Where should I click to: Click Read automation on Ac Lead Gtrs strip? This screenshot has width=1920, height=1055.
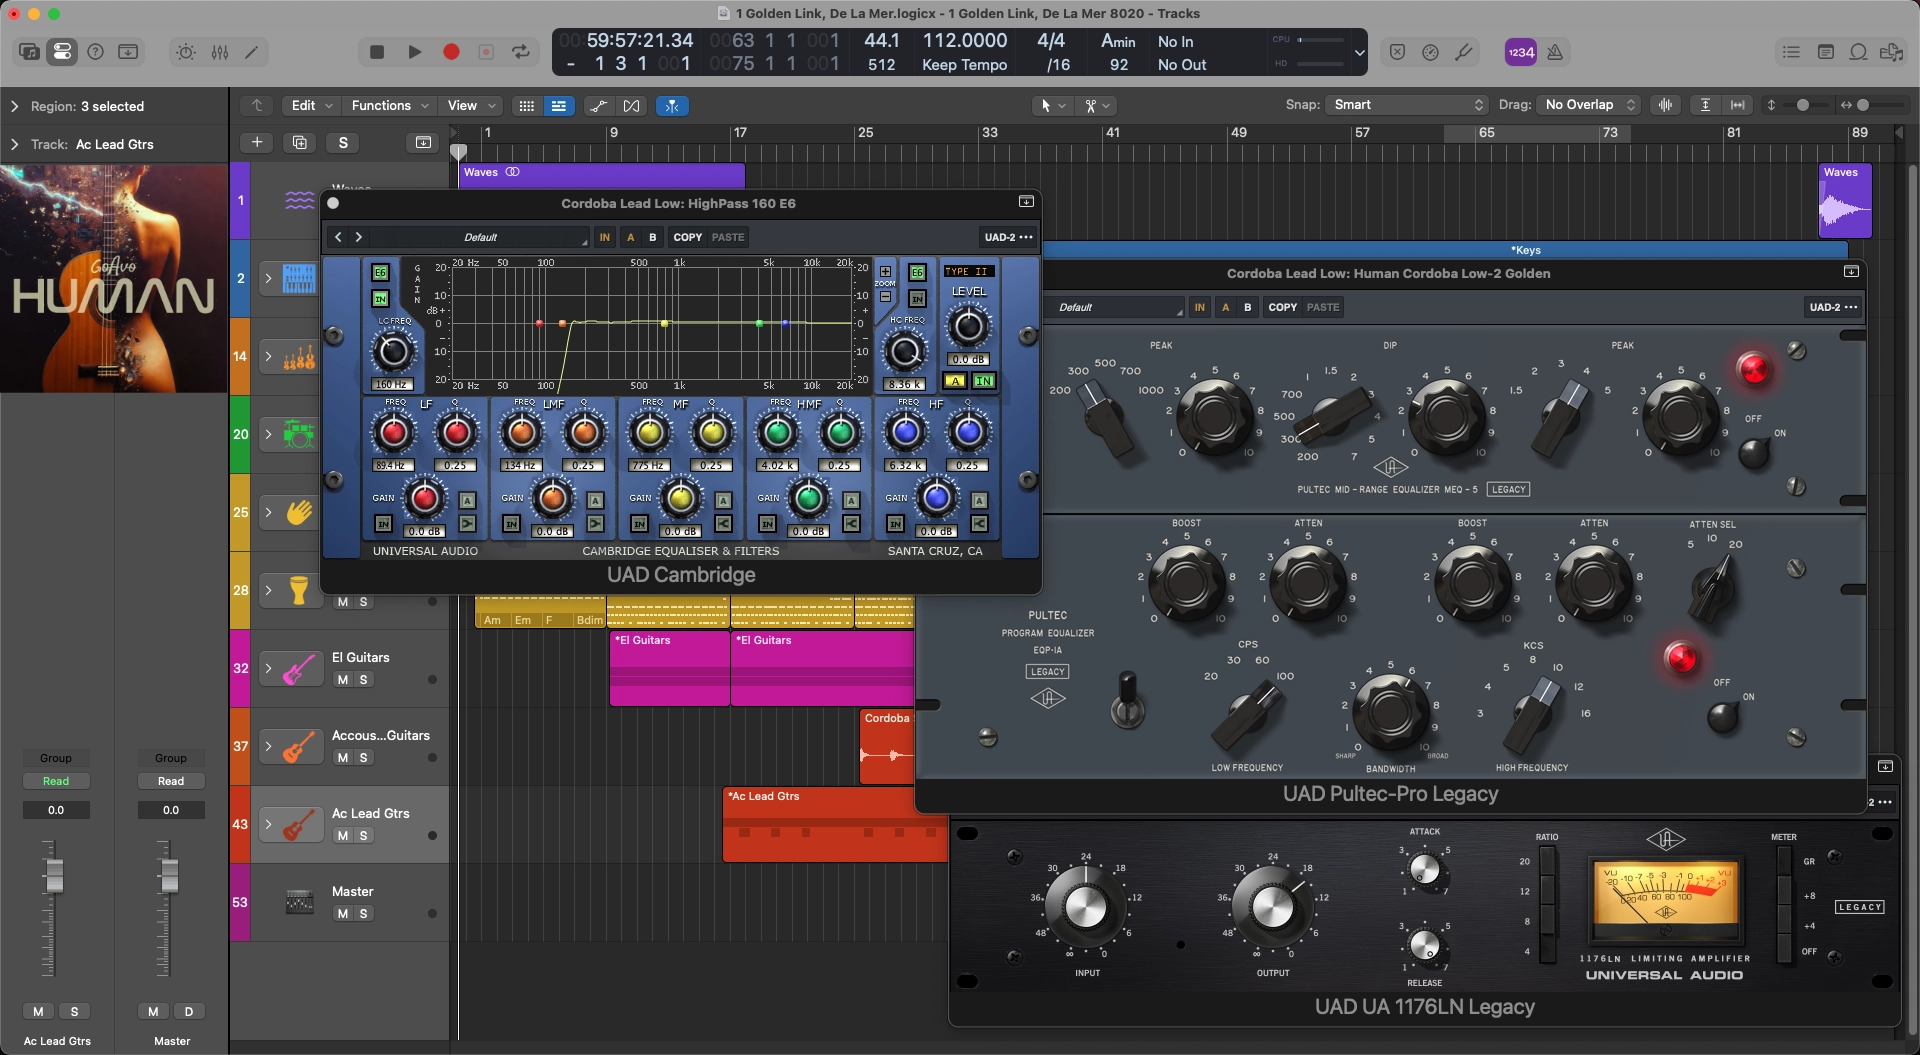pos(56,781)
